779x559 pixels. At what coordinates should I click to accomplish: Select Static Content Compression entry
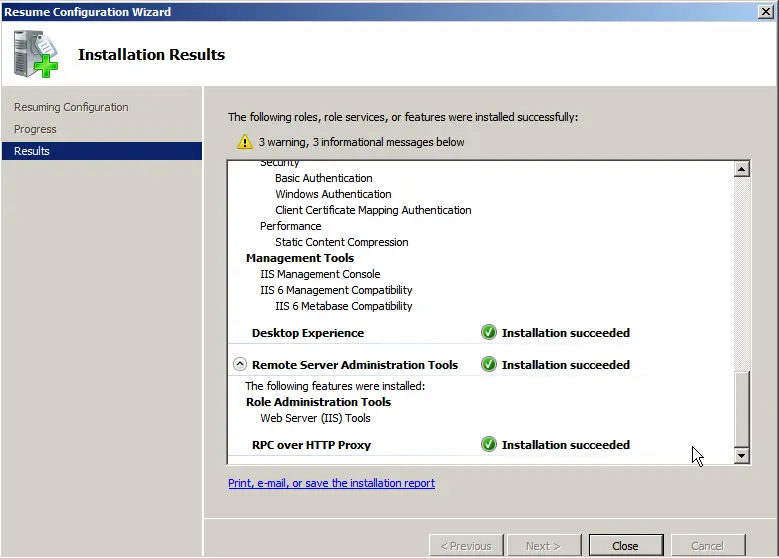pyautogui.click(x=341, y=242)
